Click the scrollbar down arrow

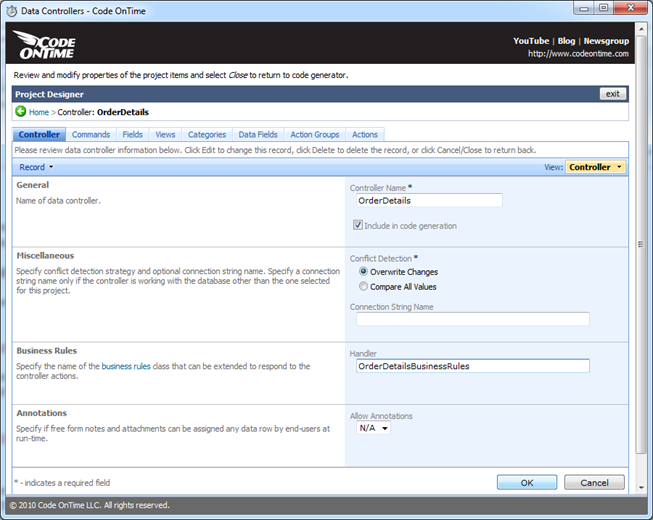641,488
